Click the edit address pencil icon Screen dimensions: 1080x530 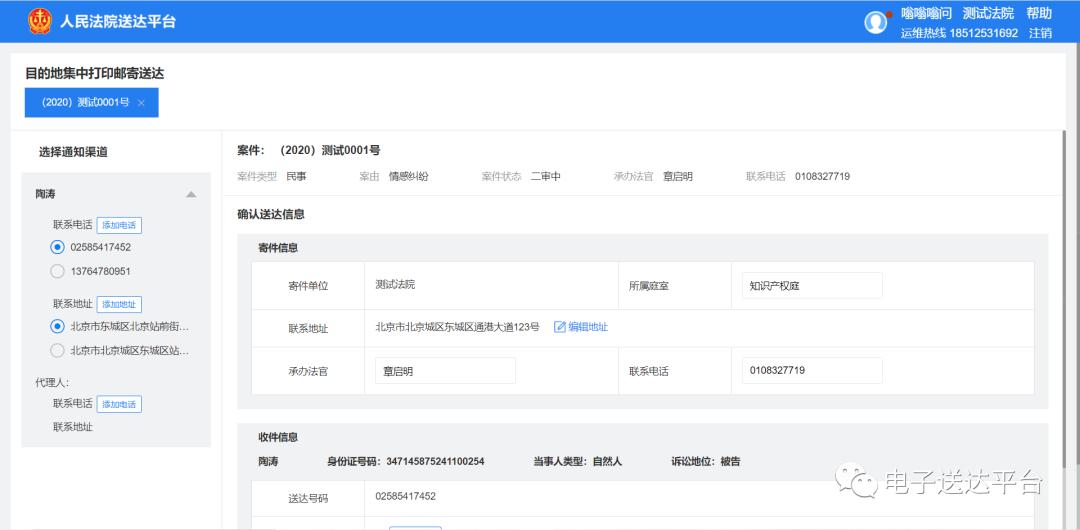tap(559, 327)
